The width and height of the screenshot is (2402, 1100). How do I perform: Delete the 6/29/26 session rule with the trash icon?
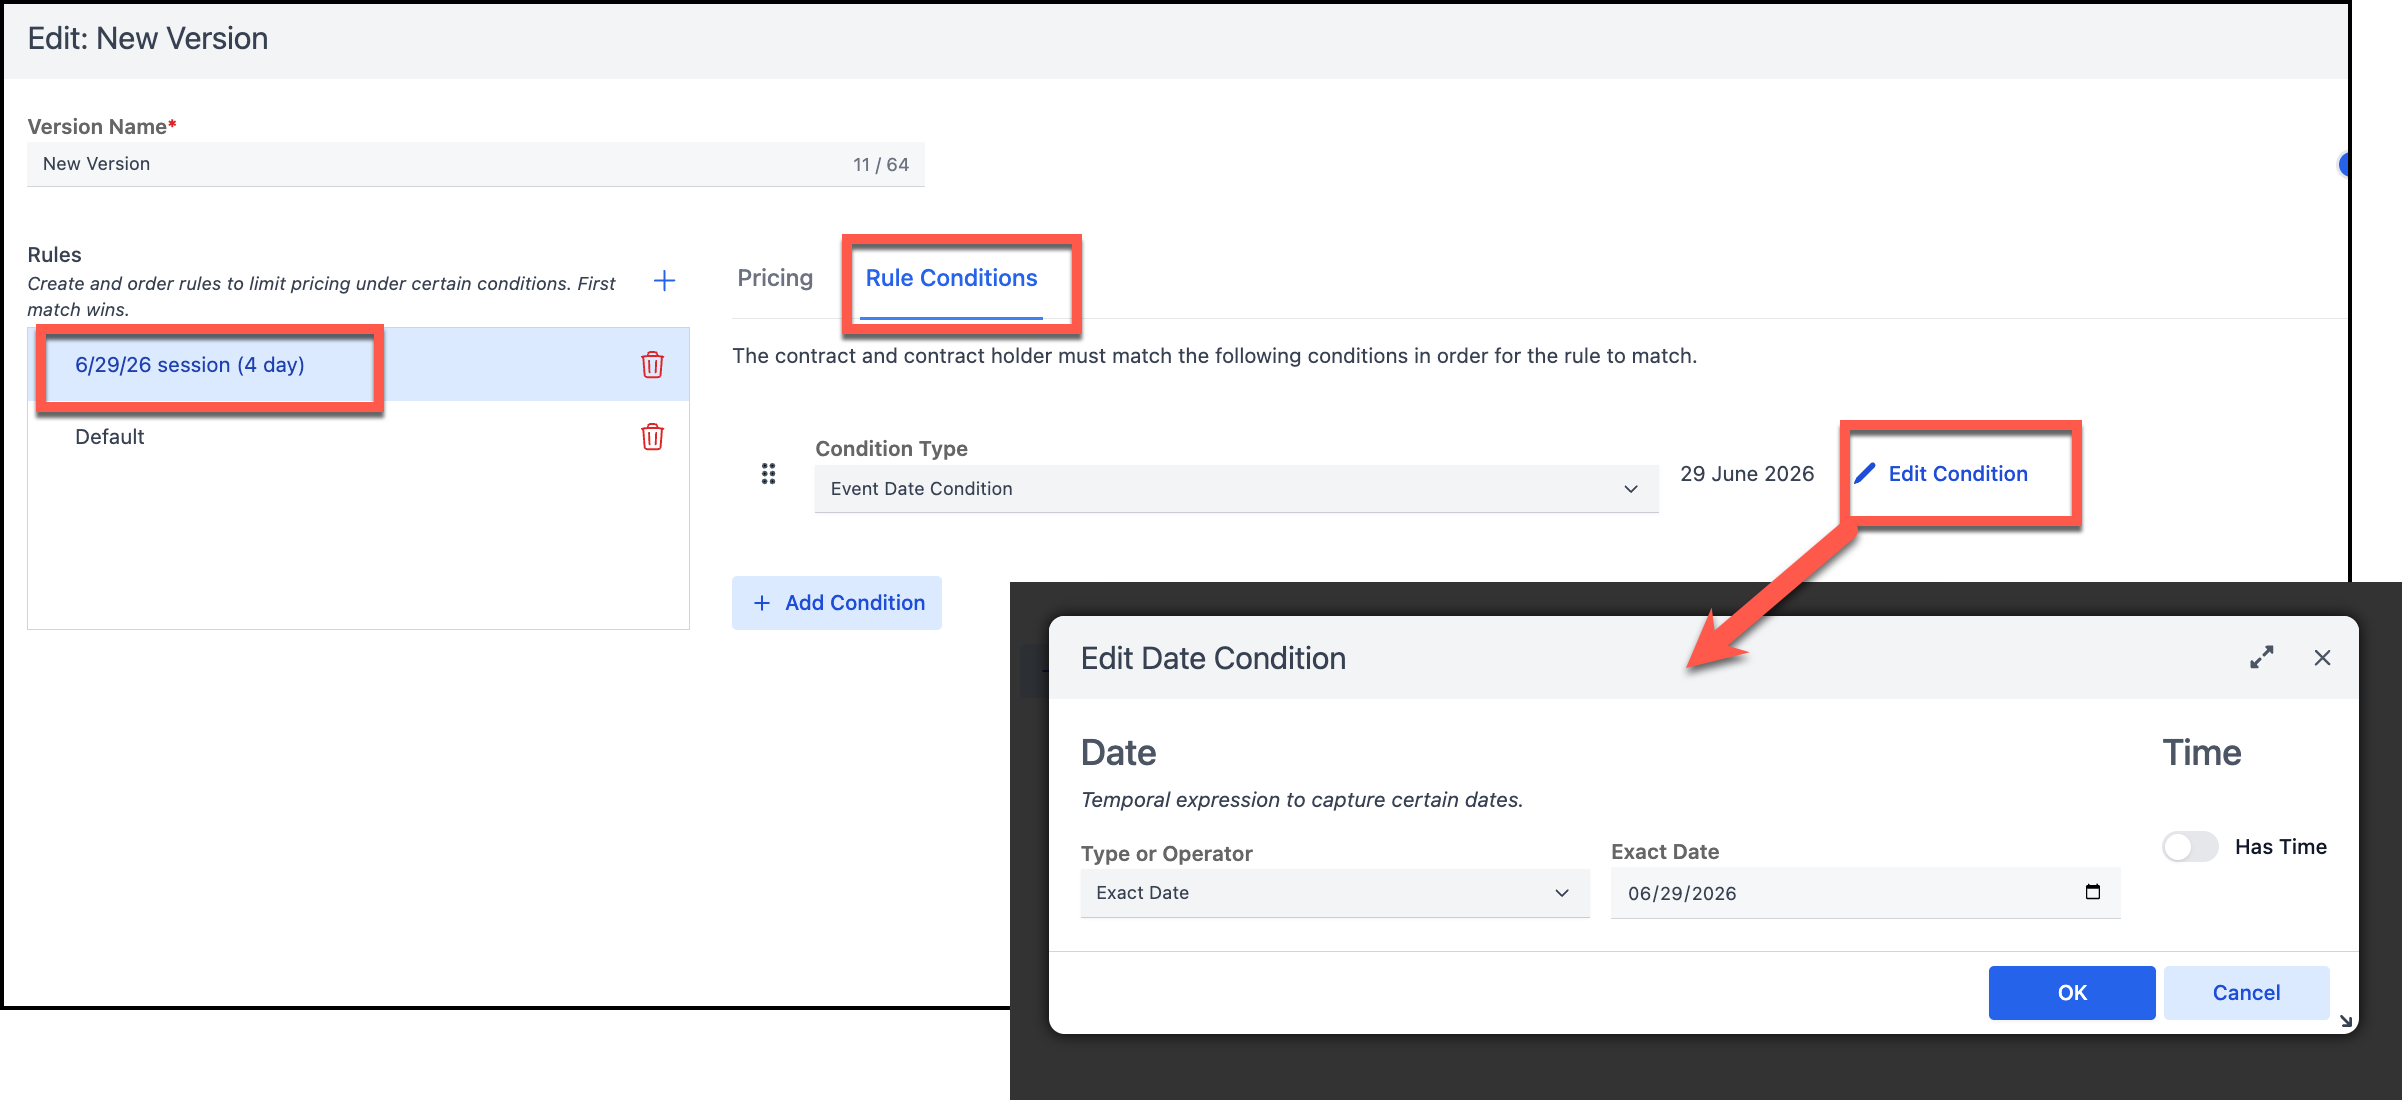point(652,365)
